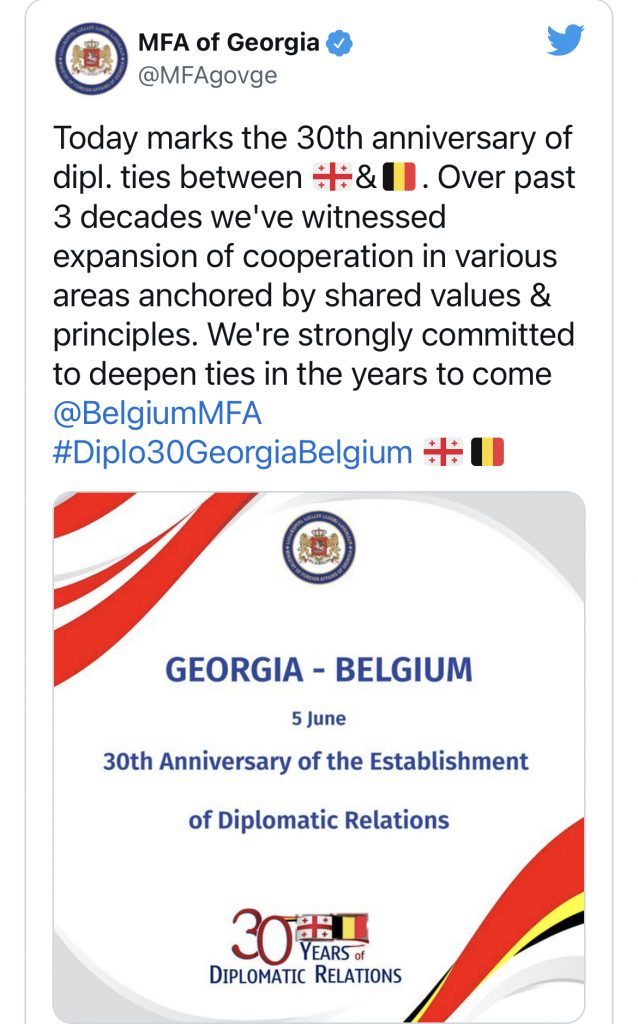Screen dimensions: 638x1024
Task: Click the GEORGIA - BELGIUM heading in the image
Action: [x=318, y=669]
